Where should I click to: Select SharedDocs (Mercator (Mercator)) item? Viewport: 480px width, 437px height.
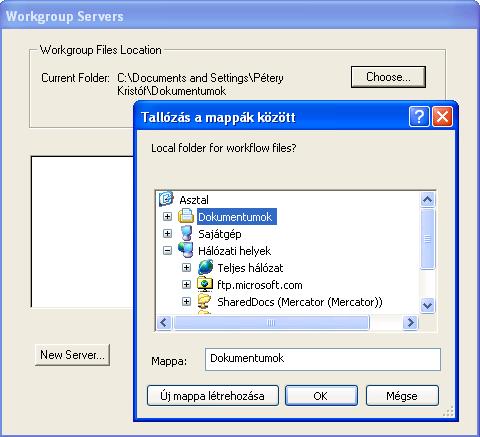pyautogui.click(x=300, y=302)
